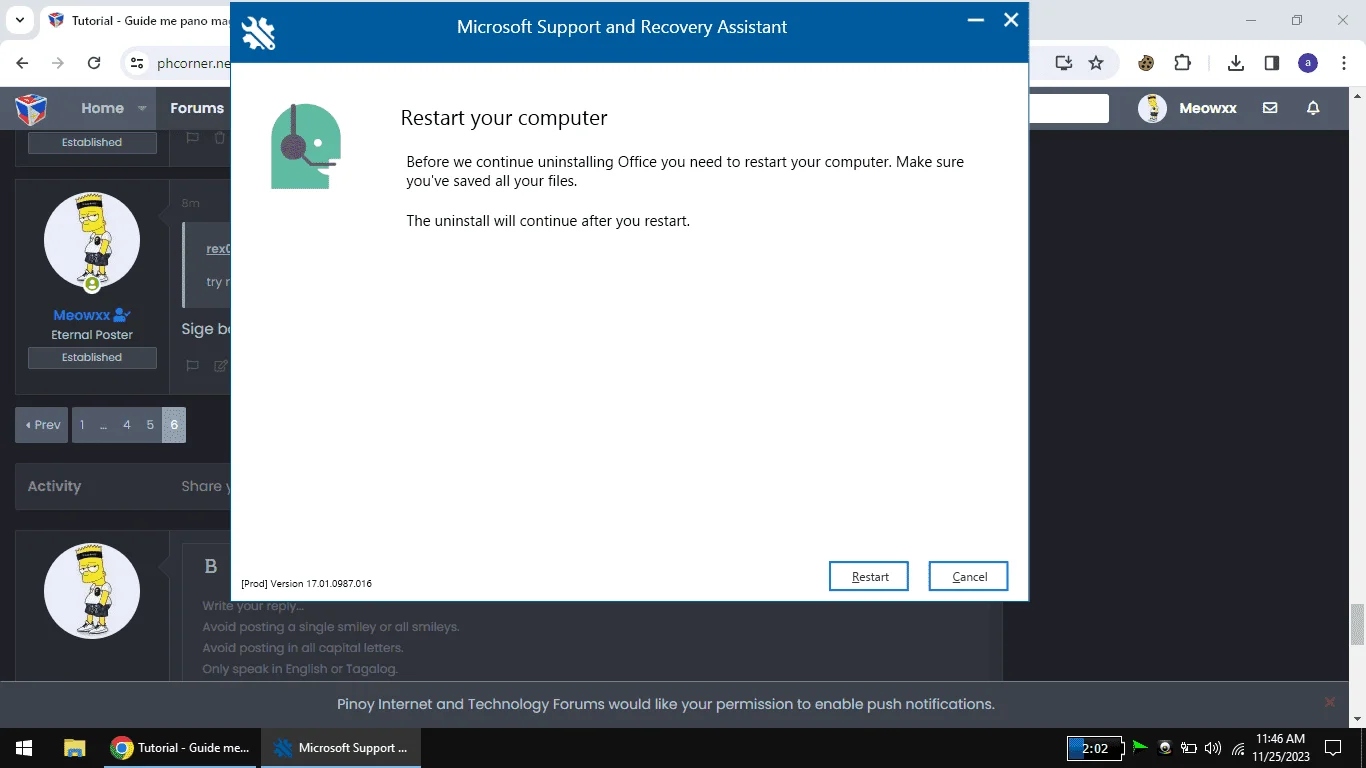Open forum alerts bell icon
The image size is (1366, 768).
(1314, 108)
